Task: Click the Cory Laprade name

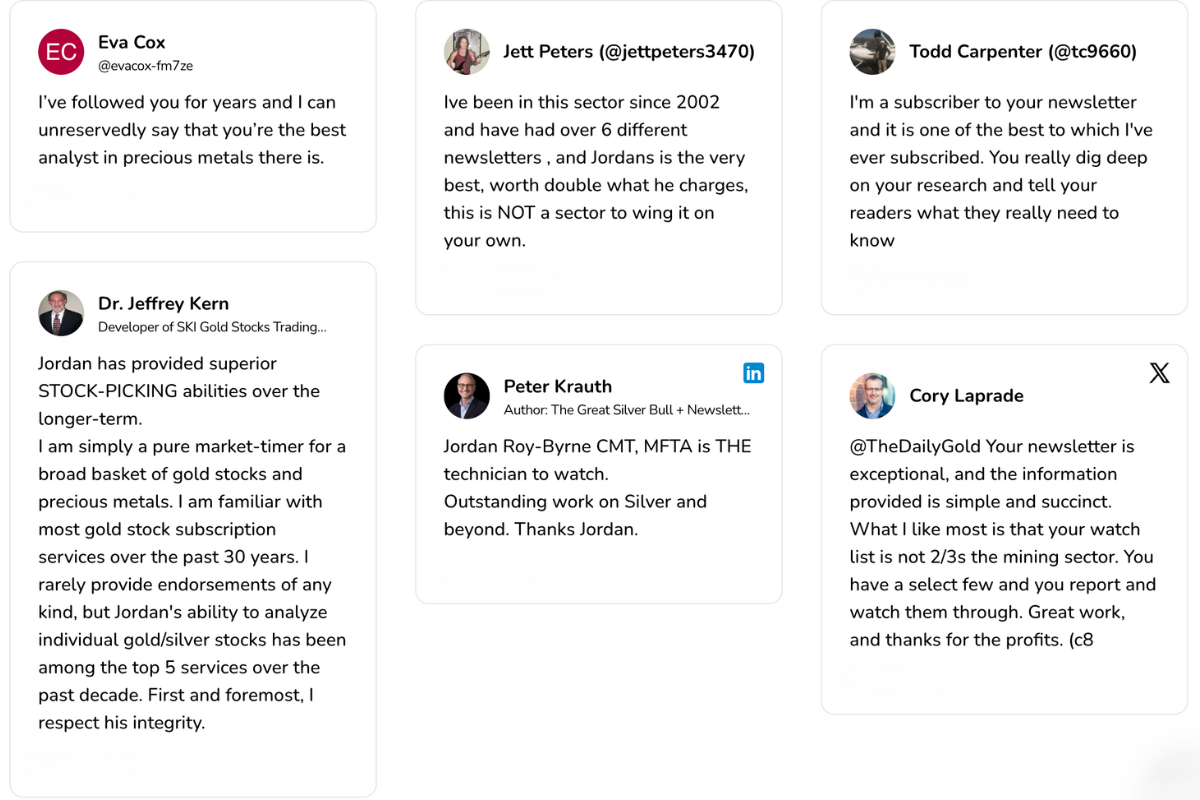Action: pos(966,396)
